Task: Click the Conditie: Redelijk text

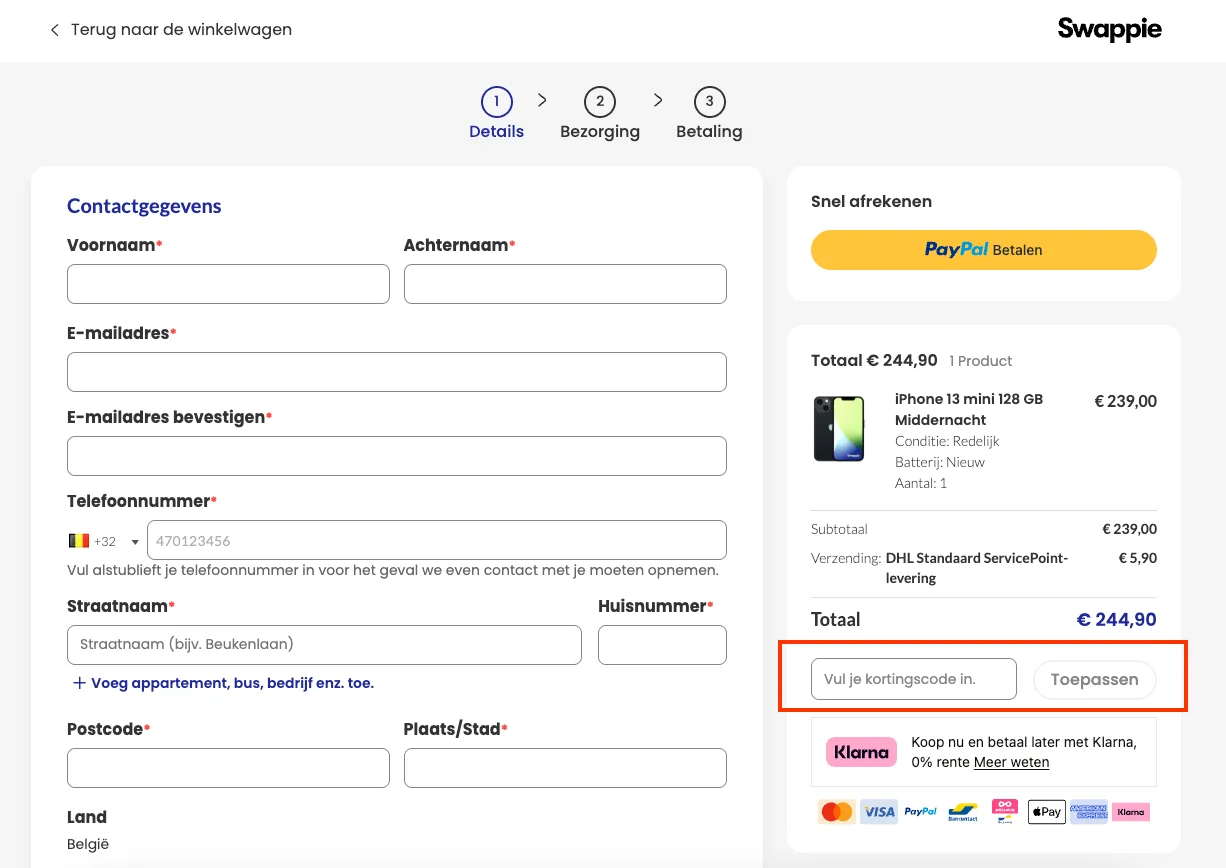Action: [x=947, y=441]
